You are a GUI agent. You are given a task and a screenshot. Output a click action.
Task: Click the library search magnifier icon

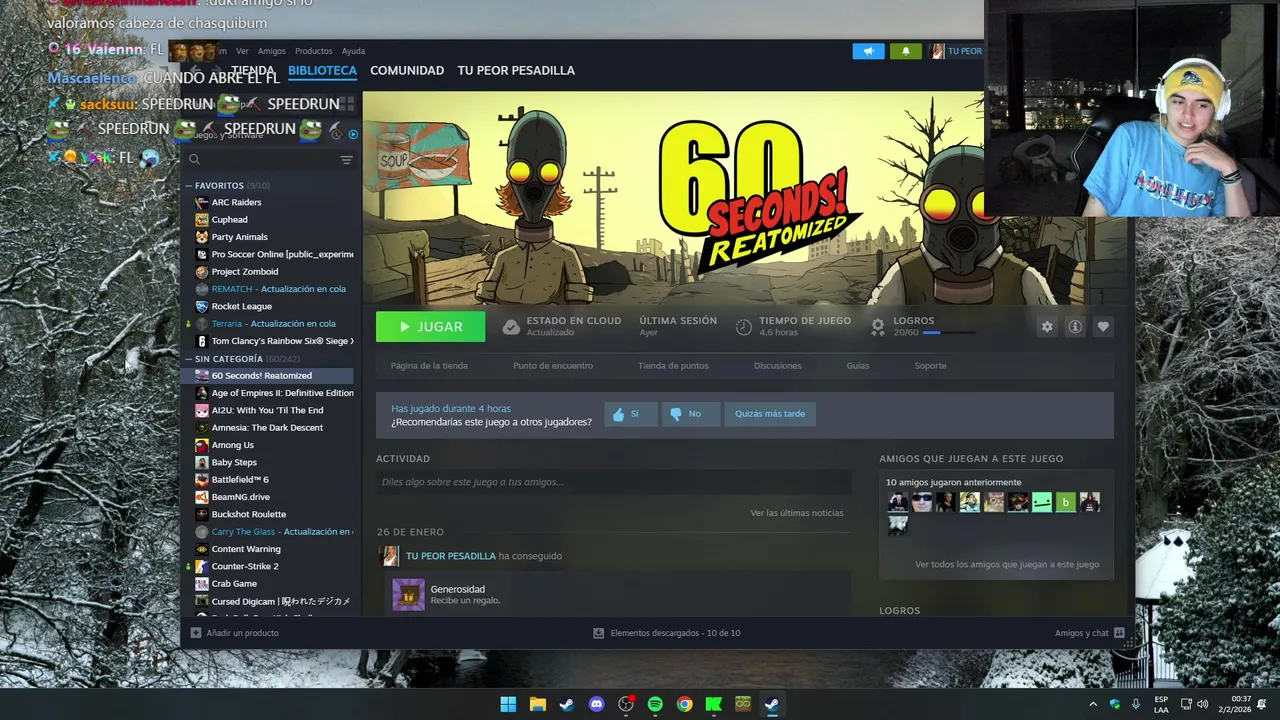pyautogui.click(x=194, y=159)
